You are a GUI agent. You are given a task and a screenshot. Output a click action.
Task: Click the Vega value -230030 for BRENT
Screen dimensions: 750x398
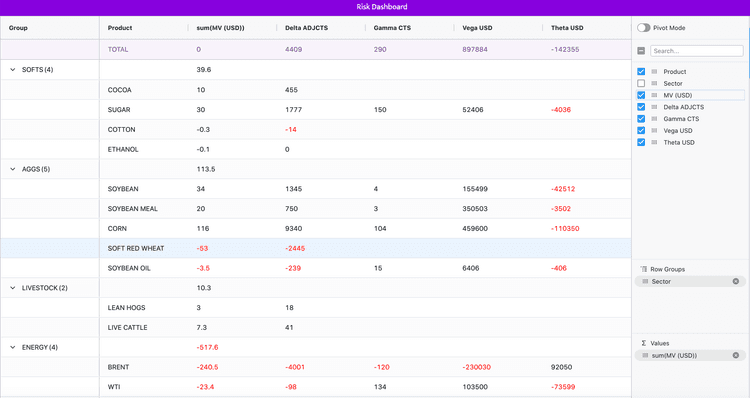click(x=476, y=367)
